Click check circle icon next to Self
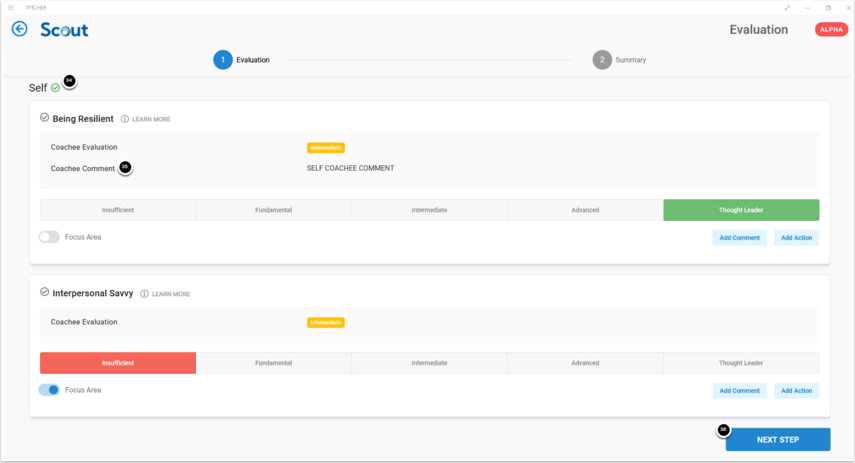Viewport: 855px width, 463px height. point(55,88)
